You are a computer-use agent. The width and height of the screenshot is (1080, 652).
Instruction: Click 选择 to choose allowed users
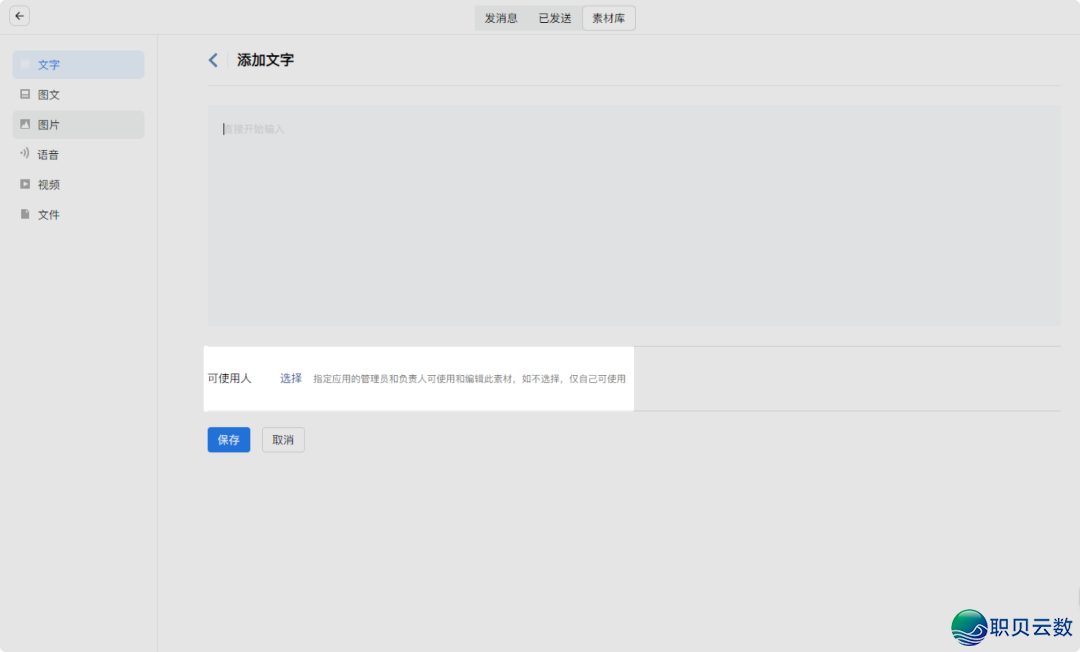tap(290, 378)
